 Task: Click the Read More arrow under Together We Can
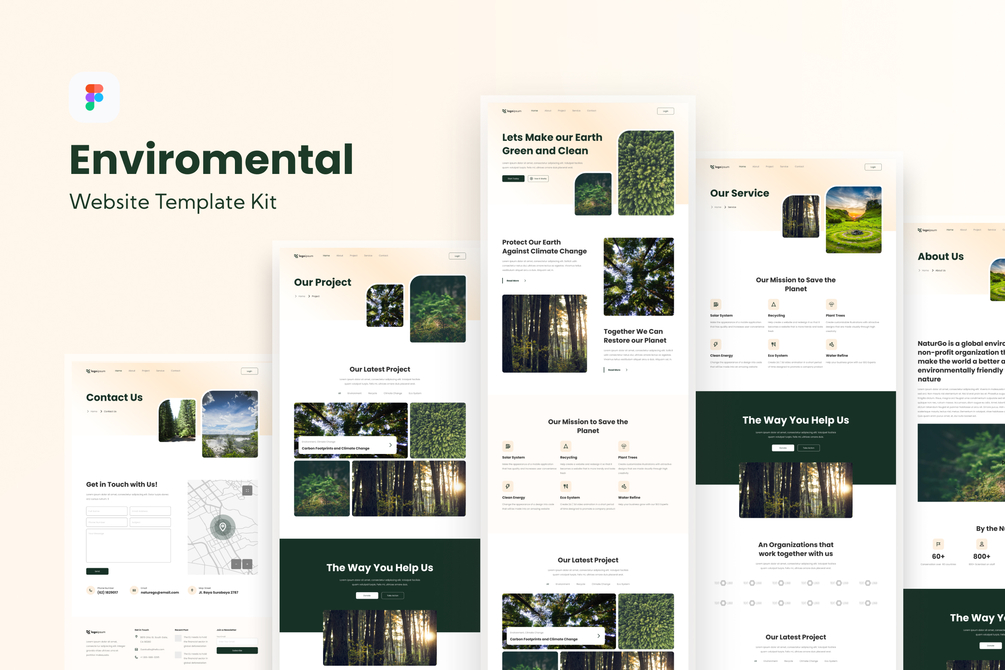pos(626,370)
